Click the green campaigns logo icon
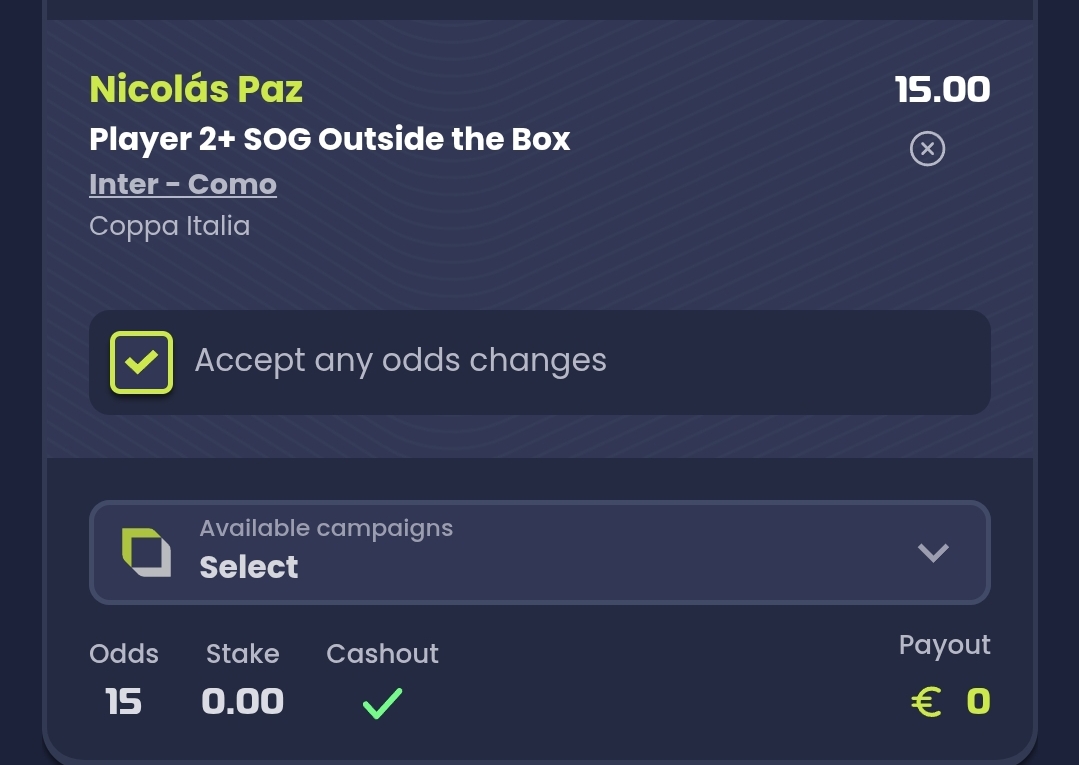 tap(146, 552)
